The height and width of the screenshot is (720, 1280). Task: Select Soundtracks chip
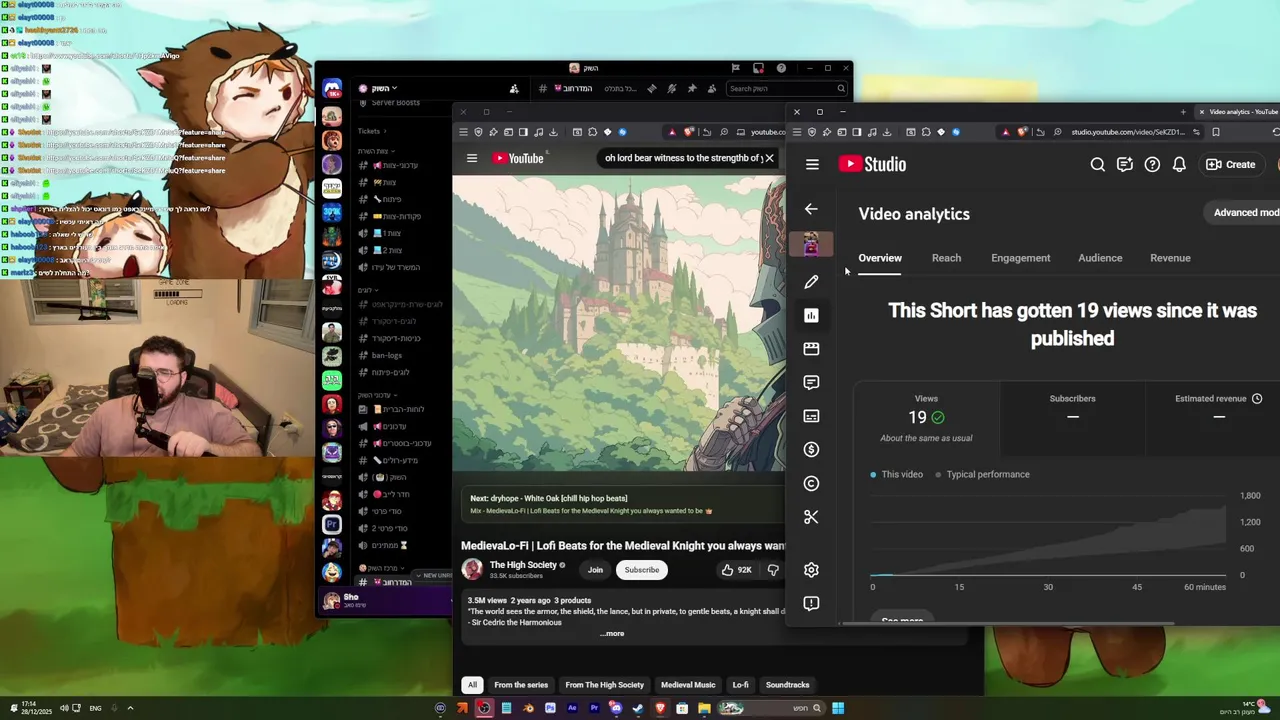point(787,685)
